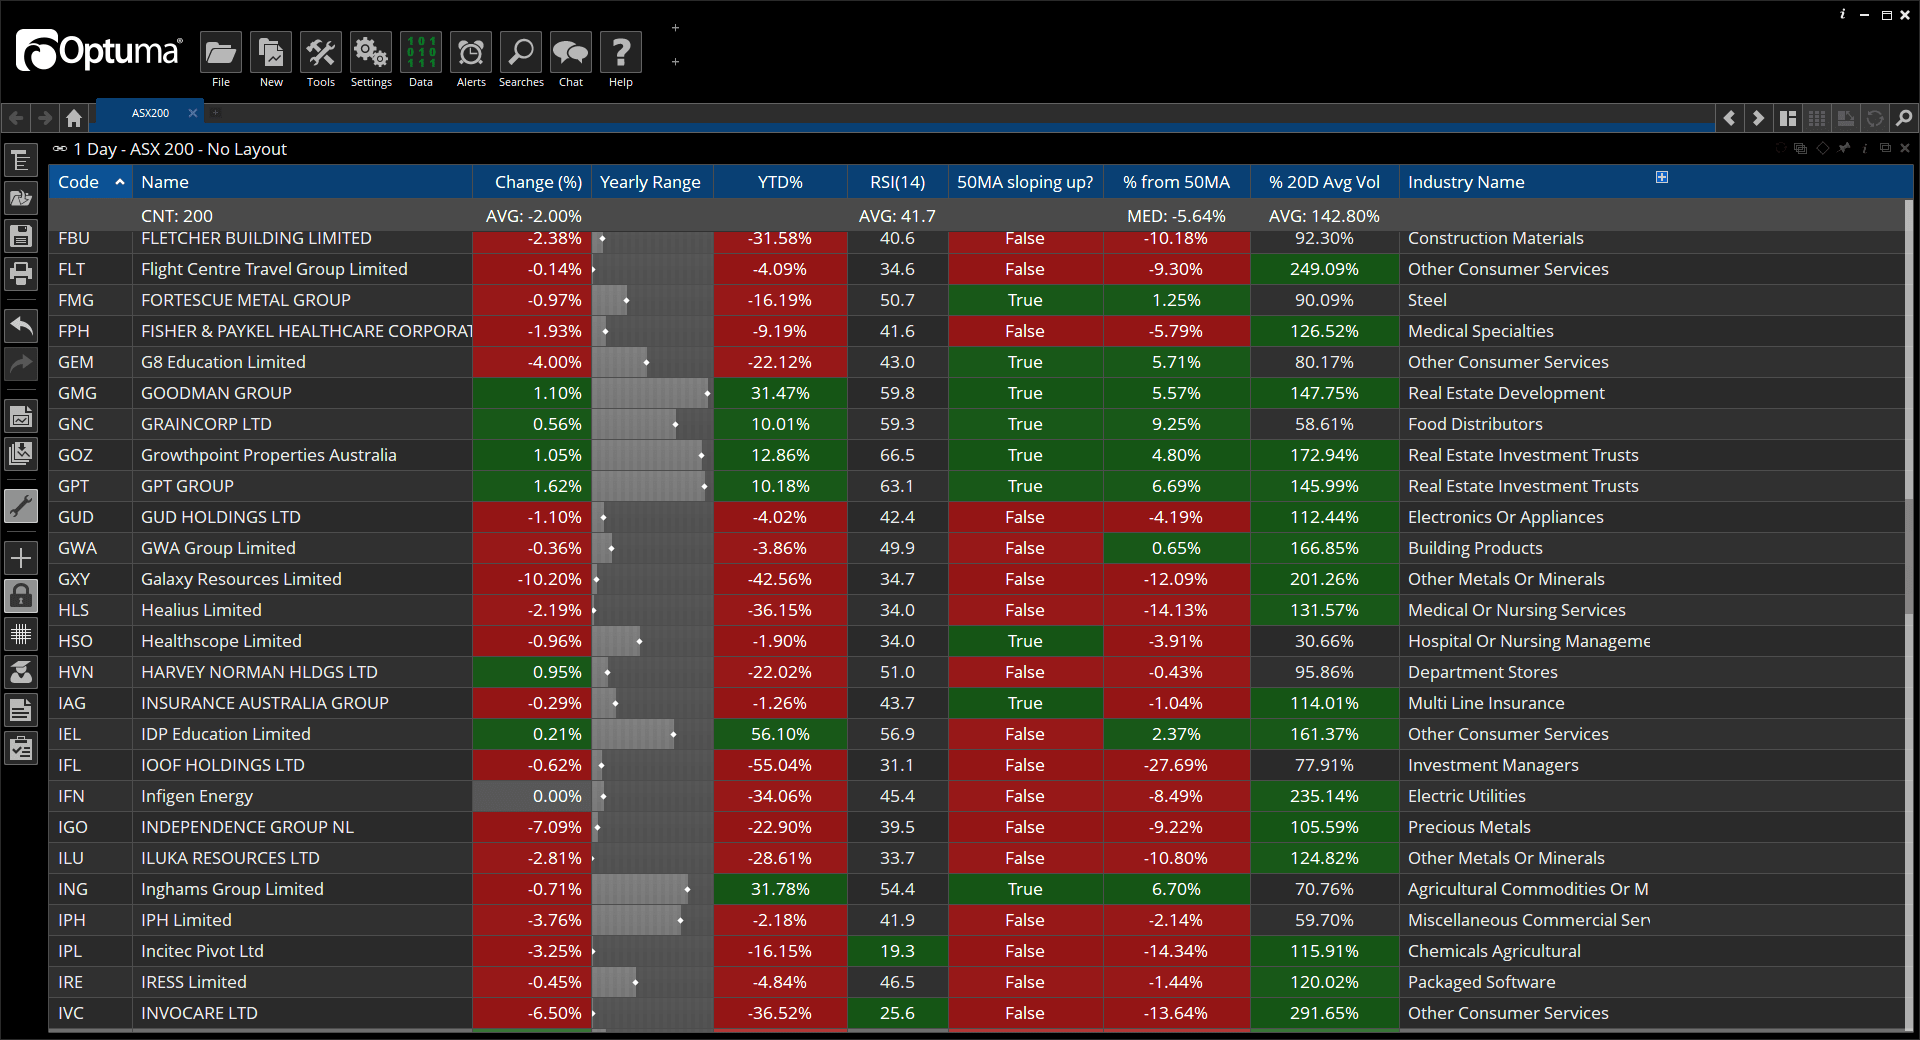Open the Settings gears icon

(371, 52)
